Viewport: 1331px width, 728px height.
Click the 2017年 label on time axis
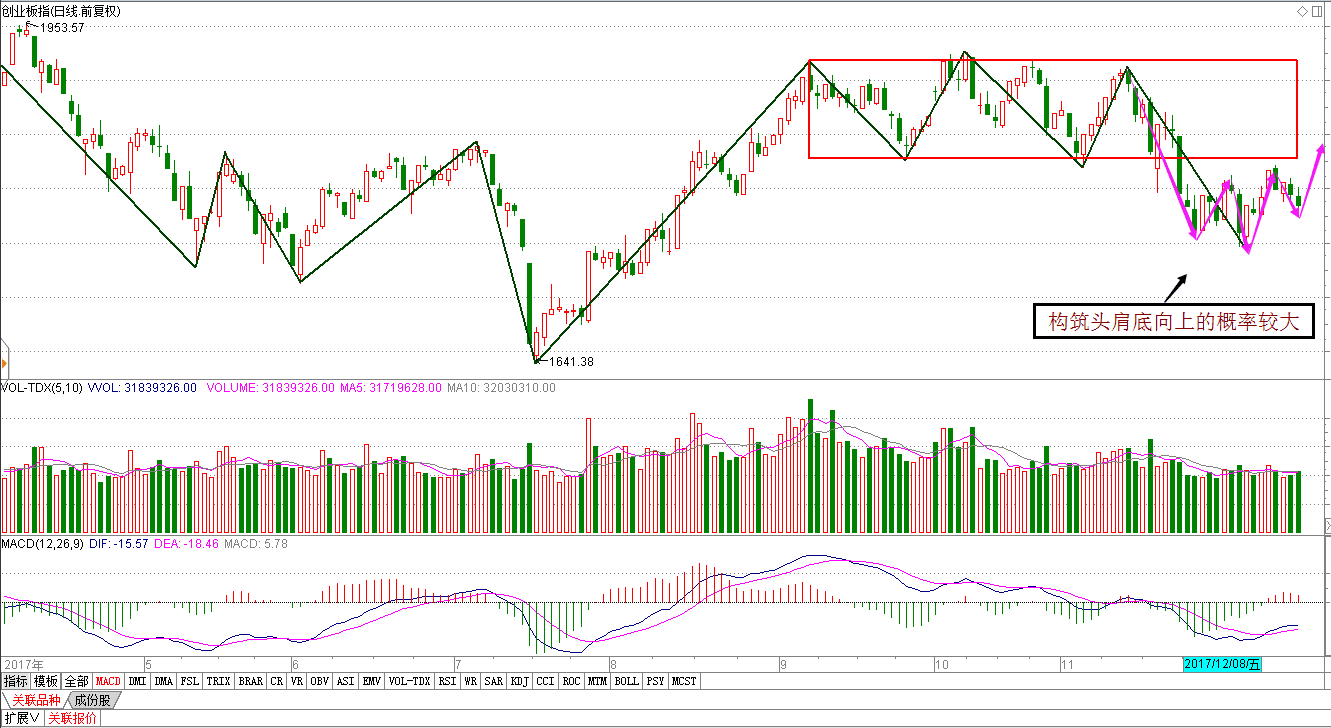pos(24,664)
